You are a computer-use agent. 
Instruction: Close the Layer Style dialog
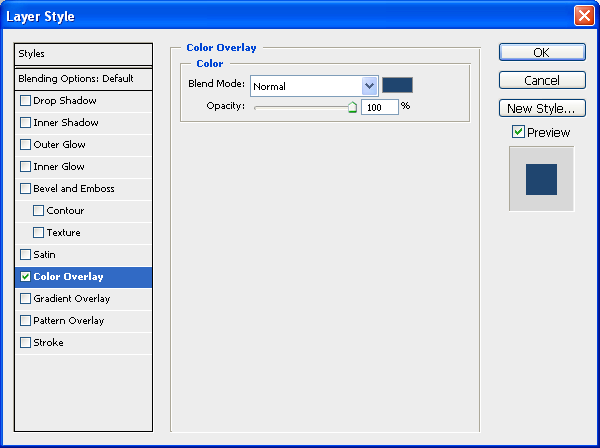(584, 16)
